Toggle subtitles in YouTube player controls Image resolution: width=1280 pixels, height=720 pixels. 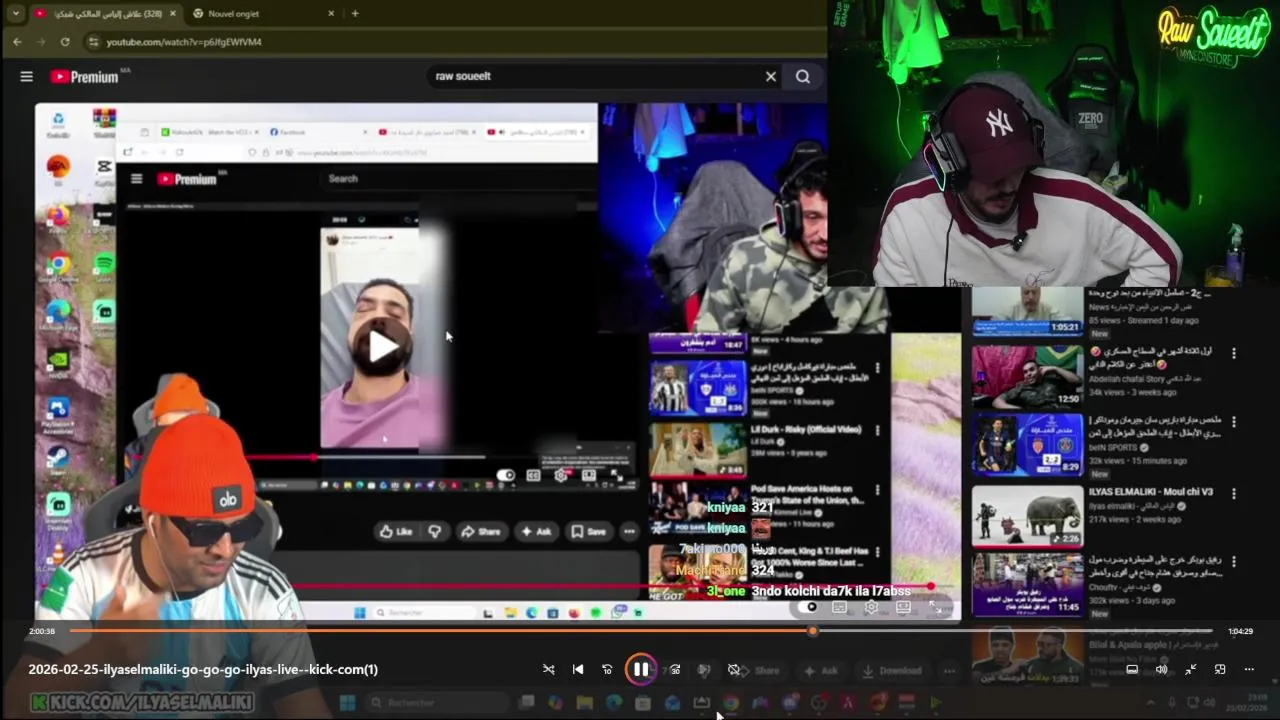point(840,607)
